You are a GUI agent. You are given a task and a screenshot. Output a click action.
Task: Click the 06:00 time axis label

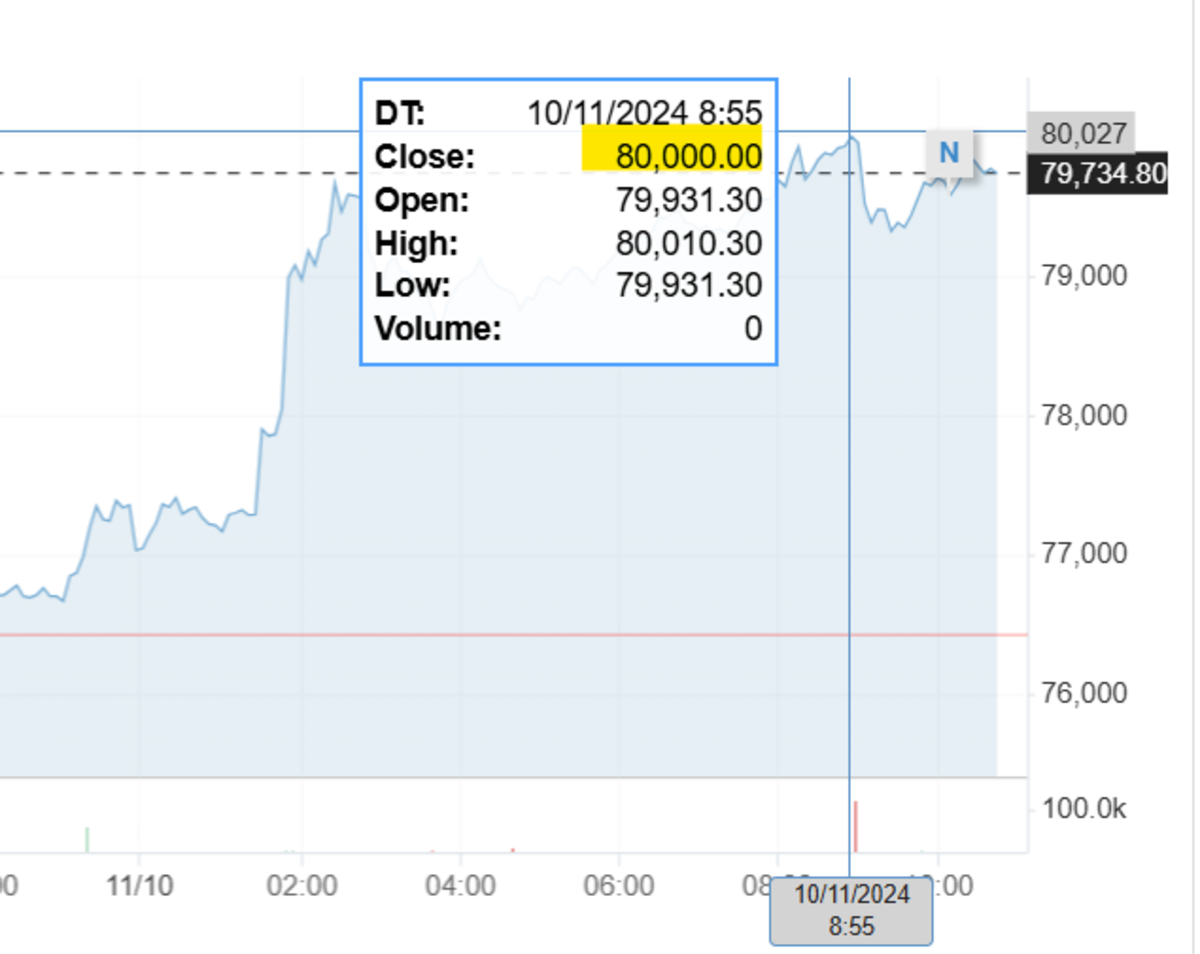click(x=619, y=886)
